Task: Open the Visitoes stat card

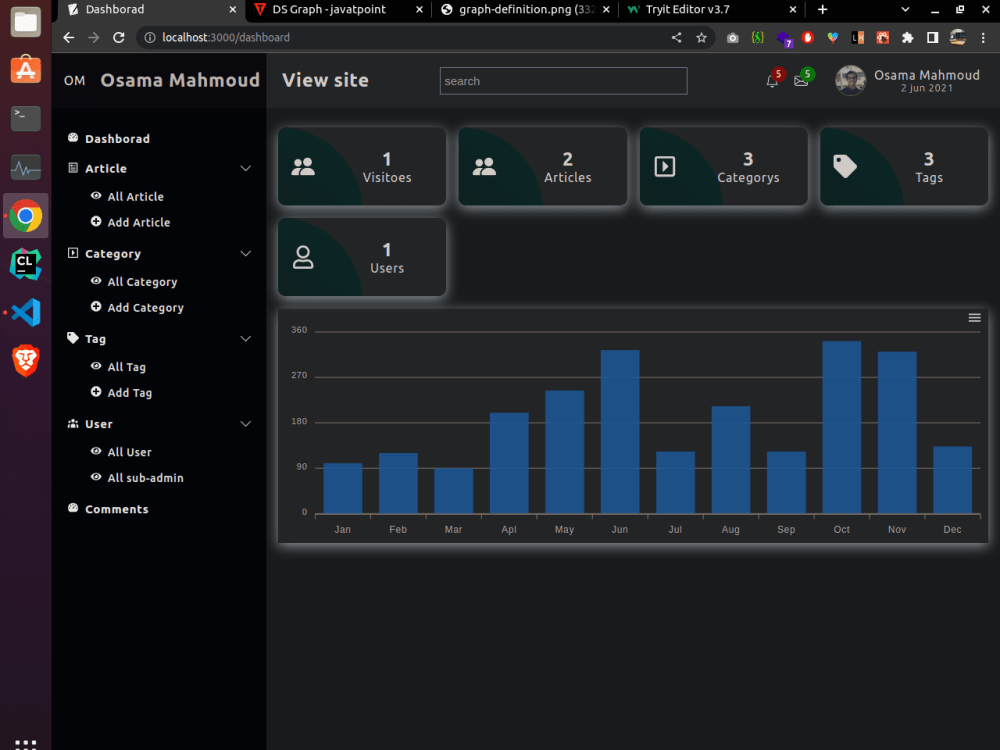Action: coord(362,166)
